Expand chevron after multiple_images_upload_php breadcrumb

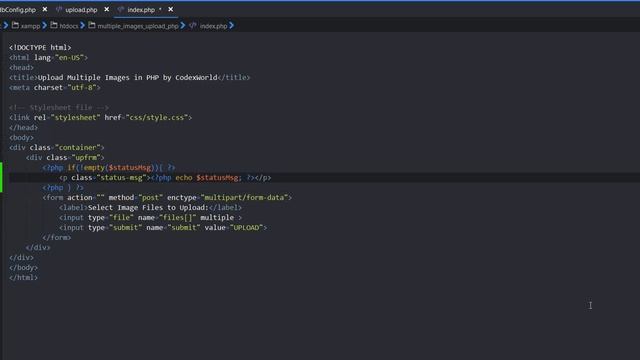coord(183,25)
